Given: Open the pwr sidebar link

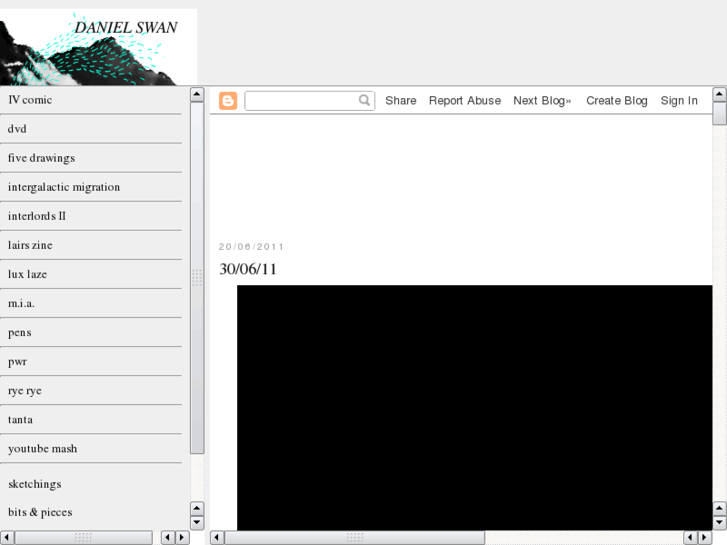Looking at the screenshot, I should point(17,362).
